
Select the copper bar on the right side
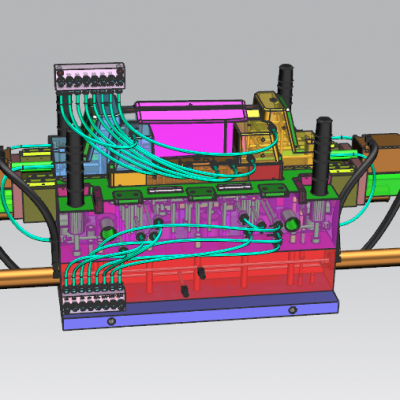pos(368,258)
